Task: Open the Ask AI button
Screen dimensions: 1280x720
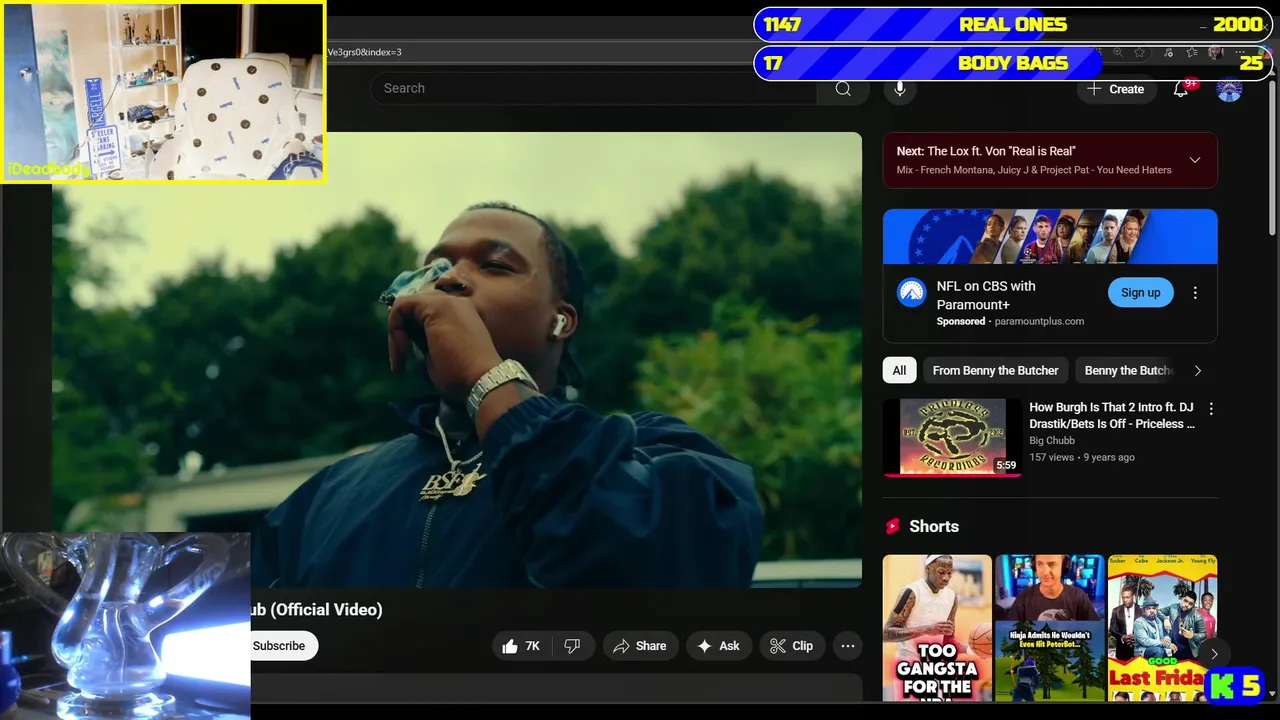Action: (719, 646)
